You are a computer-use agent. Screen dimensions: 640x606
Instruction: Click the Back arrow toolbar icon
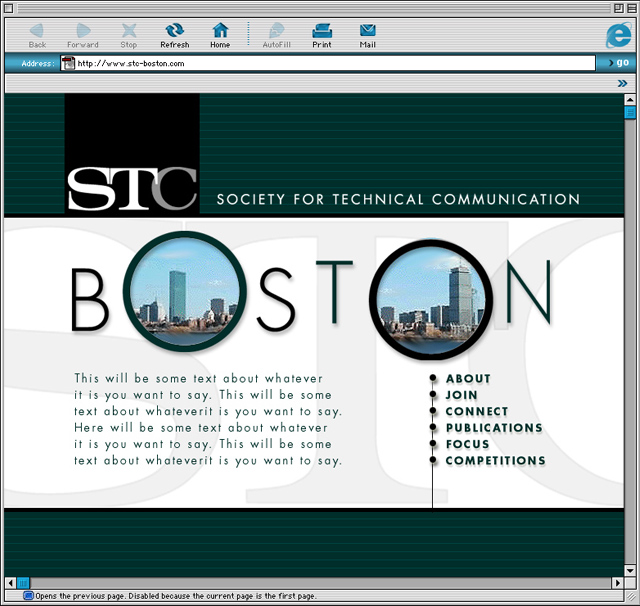(x=37, y=31)
